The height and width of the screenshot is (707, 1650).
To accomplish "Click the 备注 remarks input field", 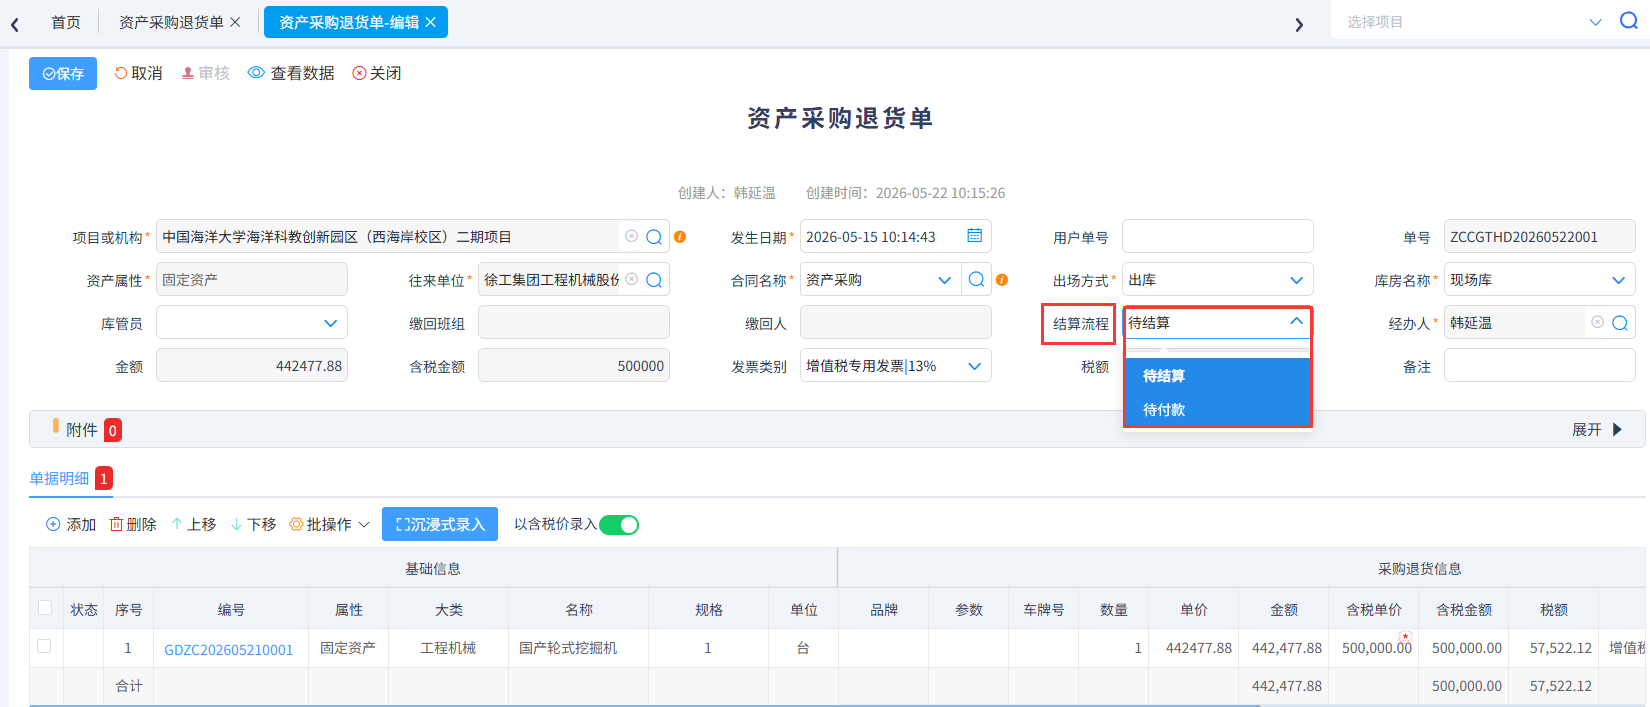I will [x=1539, y=366].
